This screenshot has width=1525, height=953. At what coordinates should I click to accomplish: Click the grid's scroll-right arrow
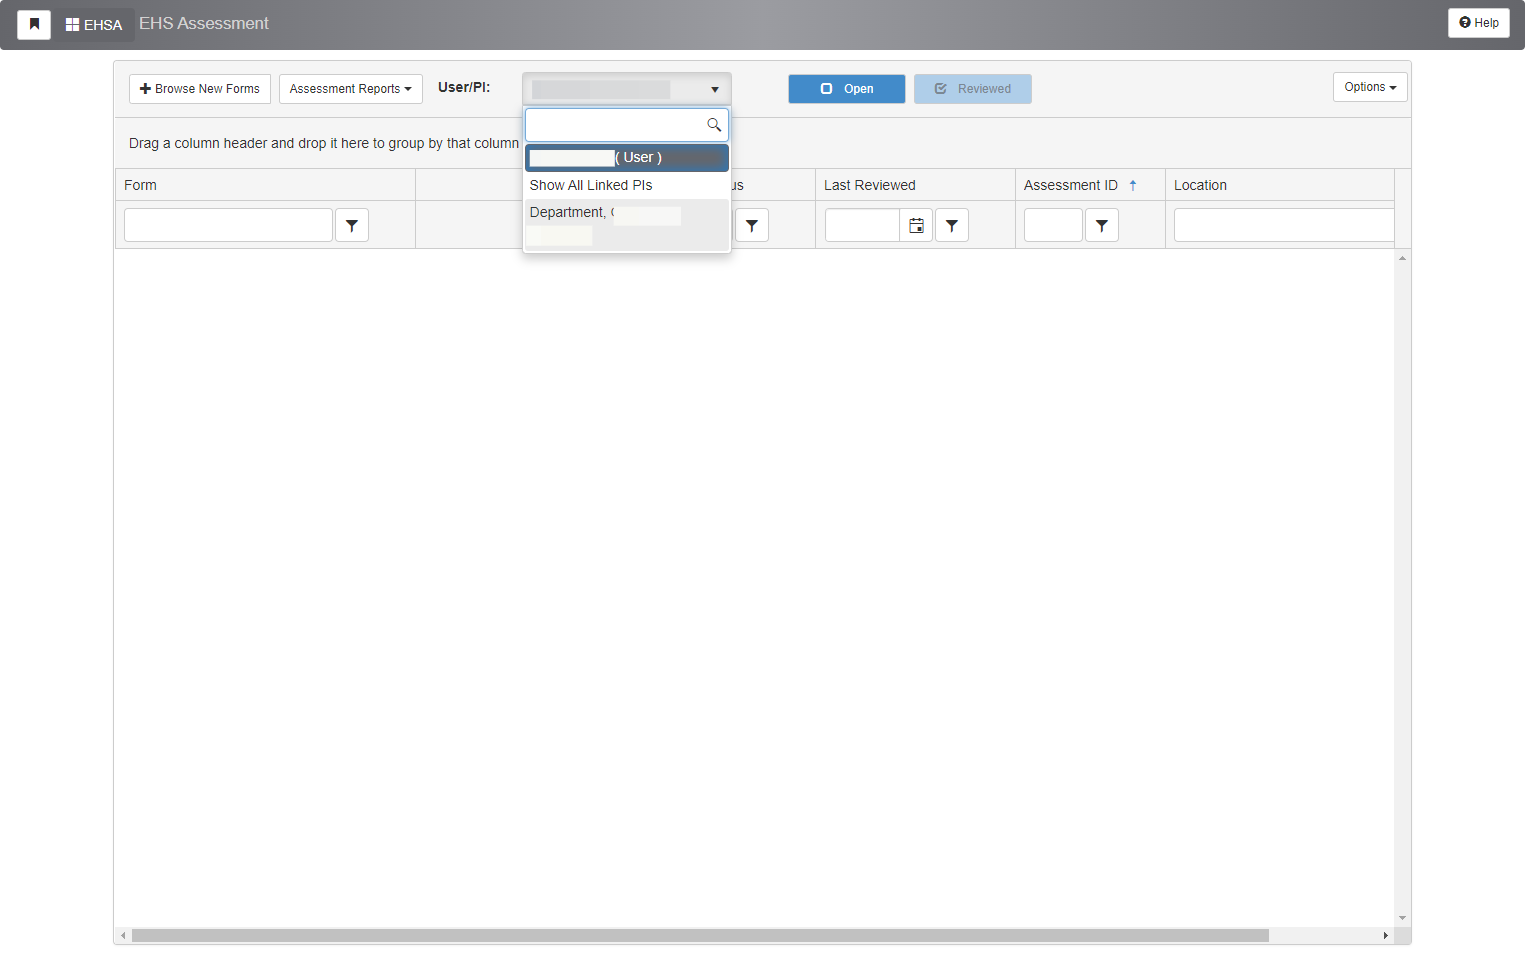tap(1385, 936)
